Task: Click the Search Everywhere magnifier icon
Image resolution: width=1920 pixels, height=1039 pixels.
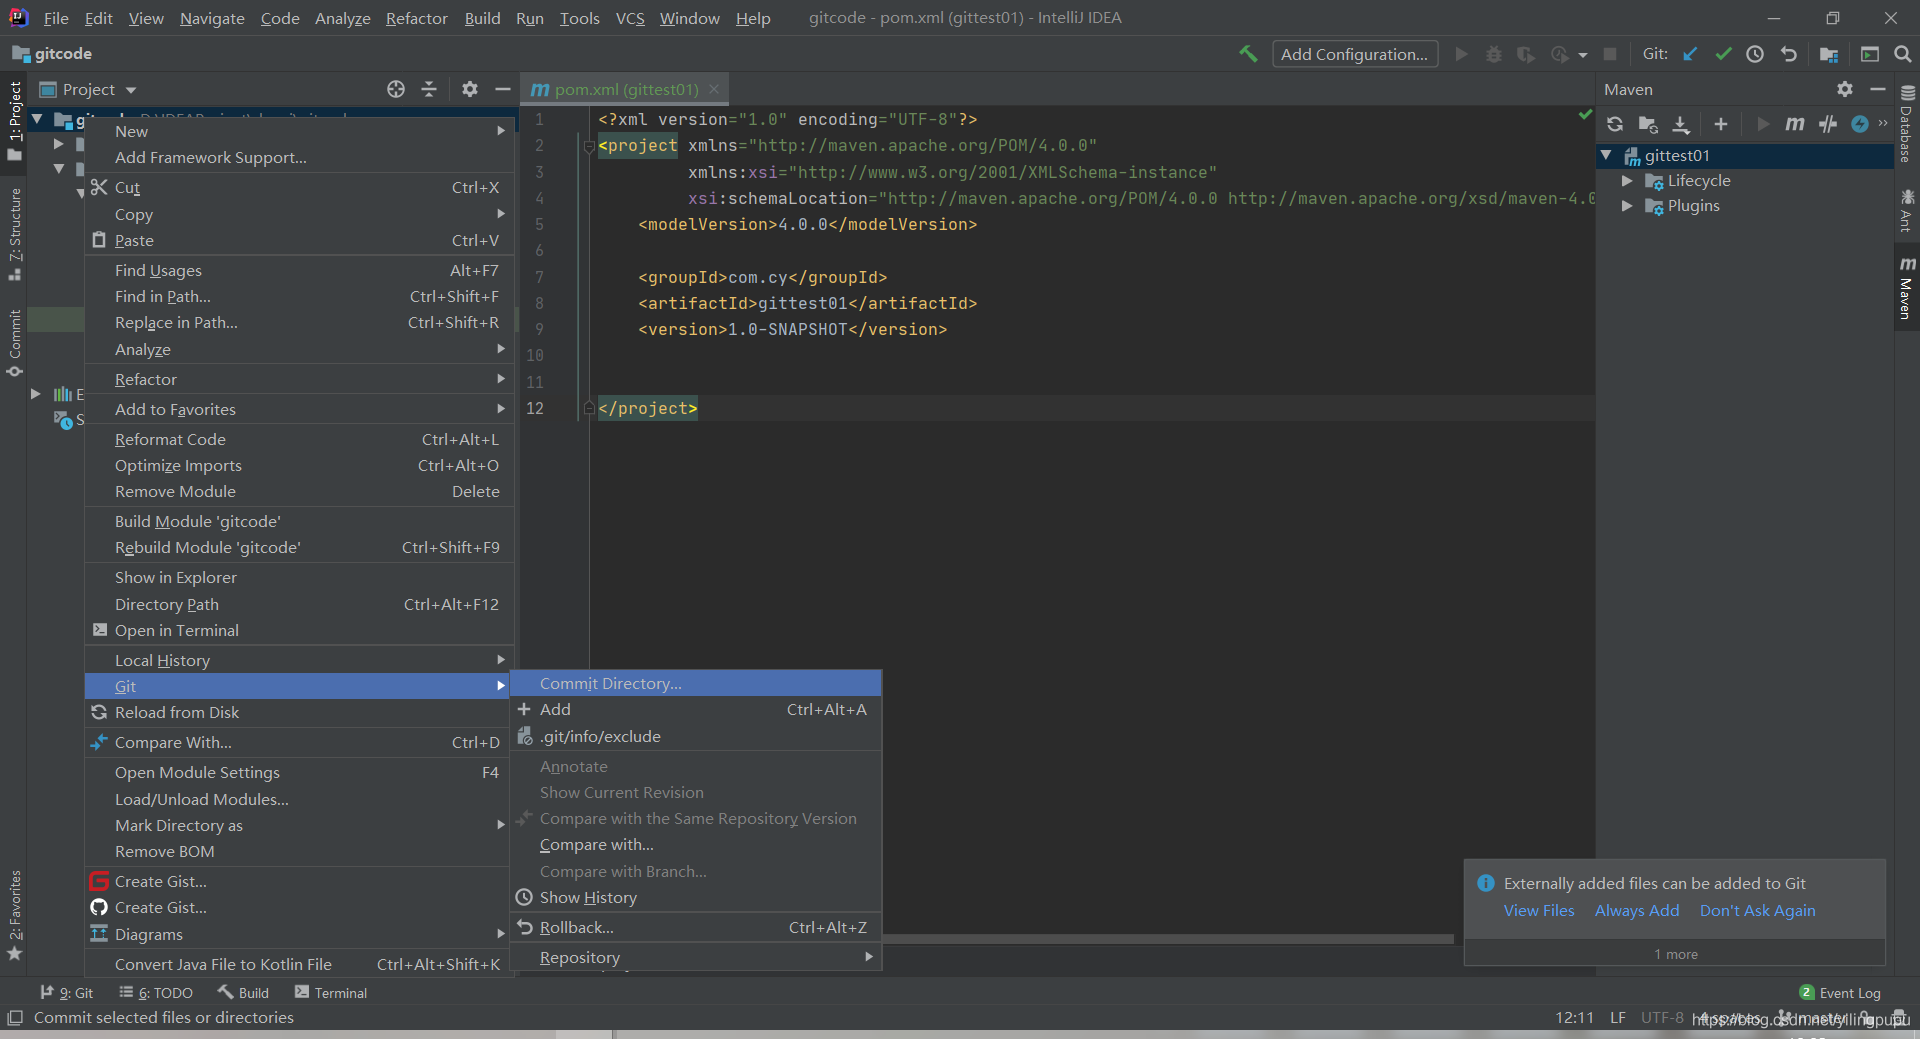Action: click(x=1903, y=54)
